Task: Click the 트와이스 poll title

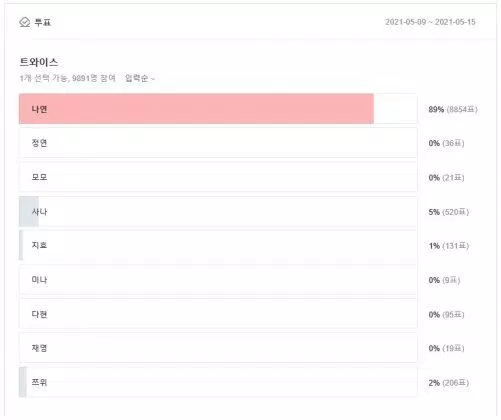Action: click(39, 62)
